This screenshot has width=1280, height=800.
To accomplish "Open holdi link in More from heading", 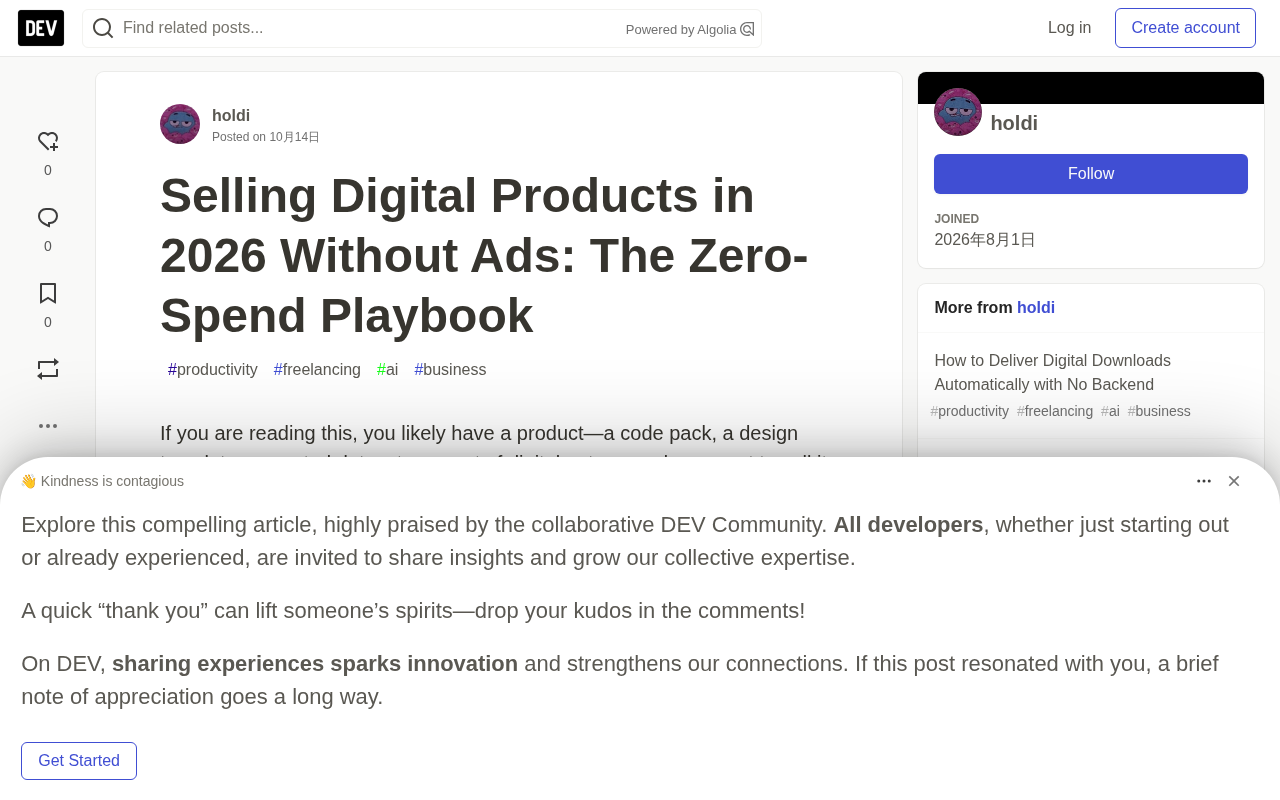I will [x=1036, y=308].
